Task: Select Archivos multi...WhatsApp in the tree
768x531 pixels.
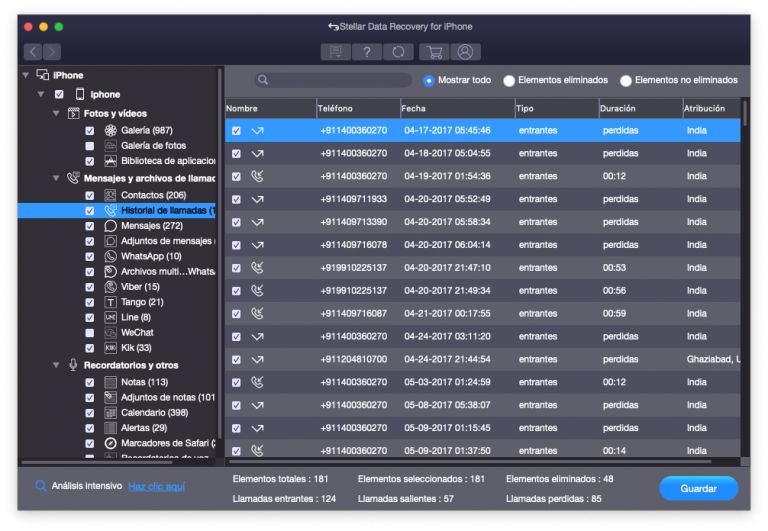Action: (x=168, y=271)
